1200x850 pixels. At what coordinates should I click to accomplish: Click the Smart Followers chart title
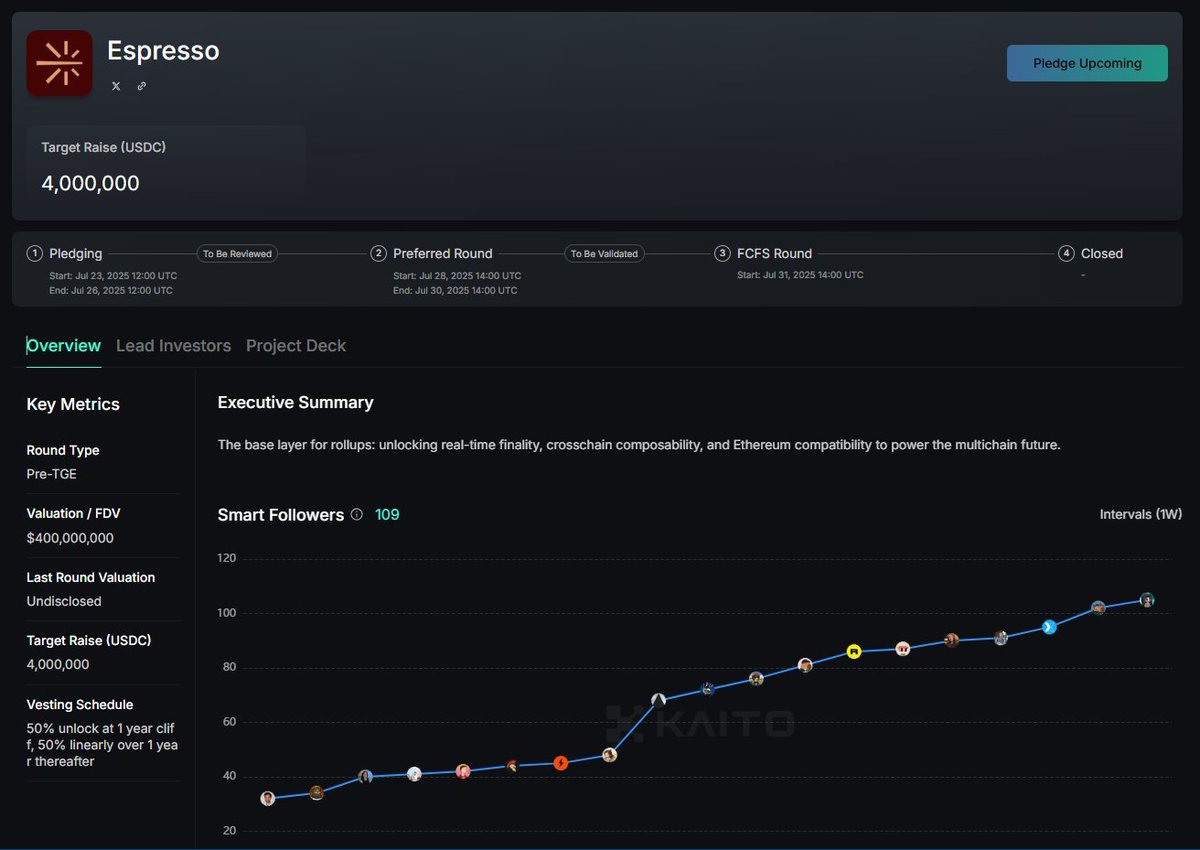(281, 515)
